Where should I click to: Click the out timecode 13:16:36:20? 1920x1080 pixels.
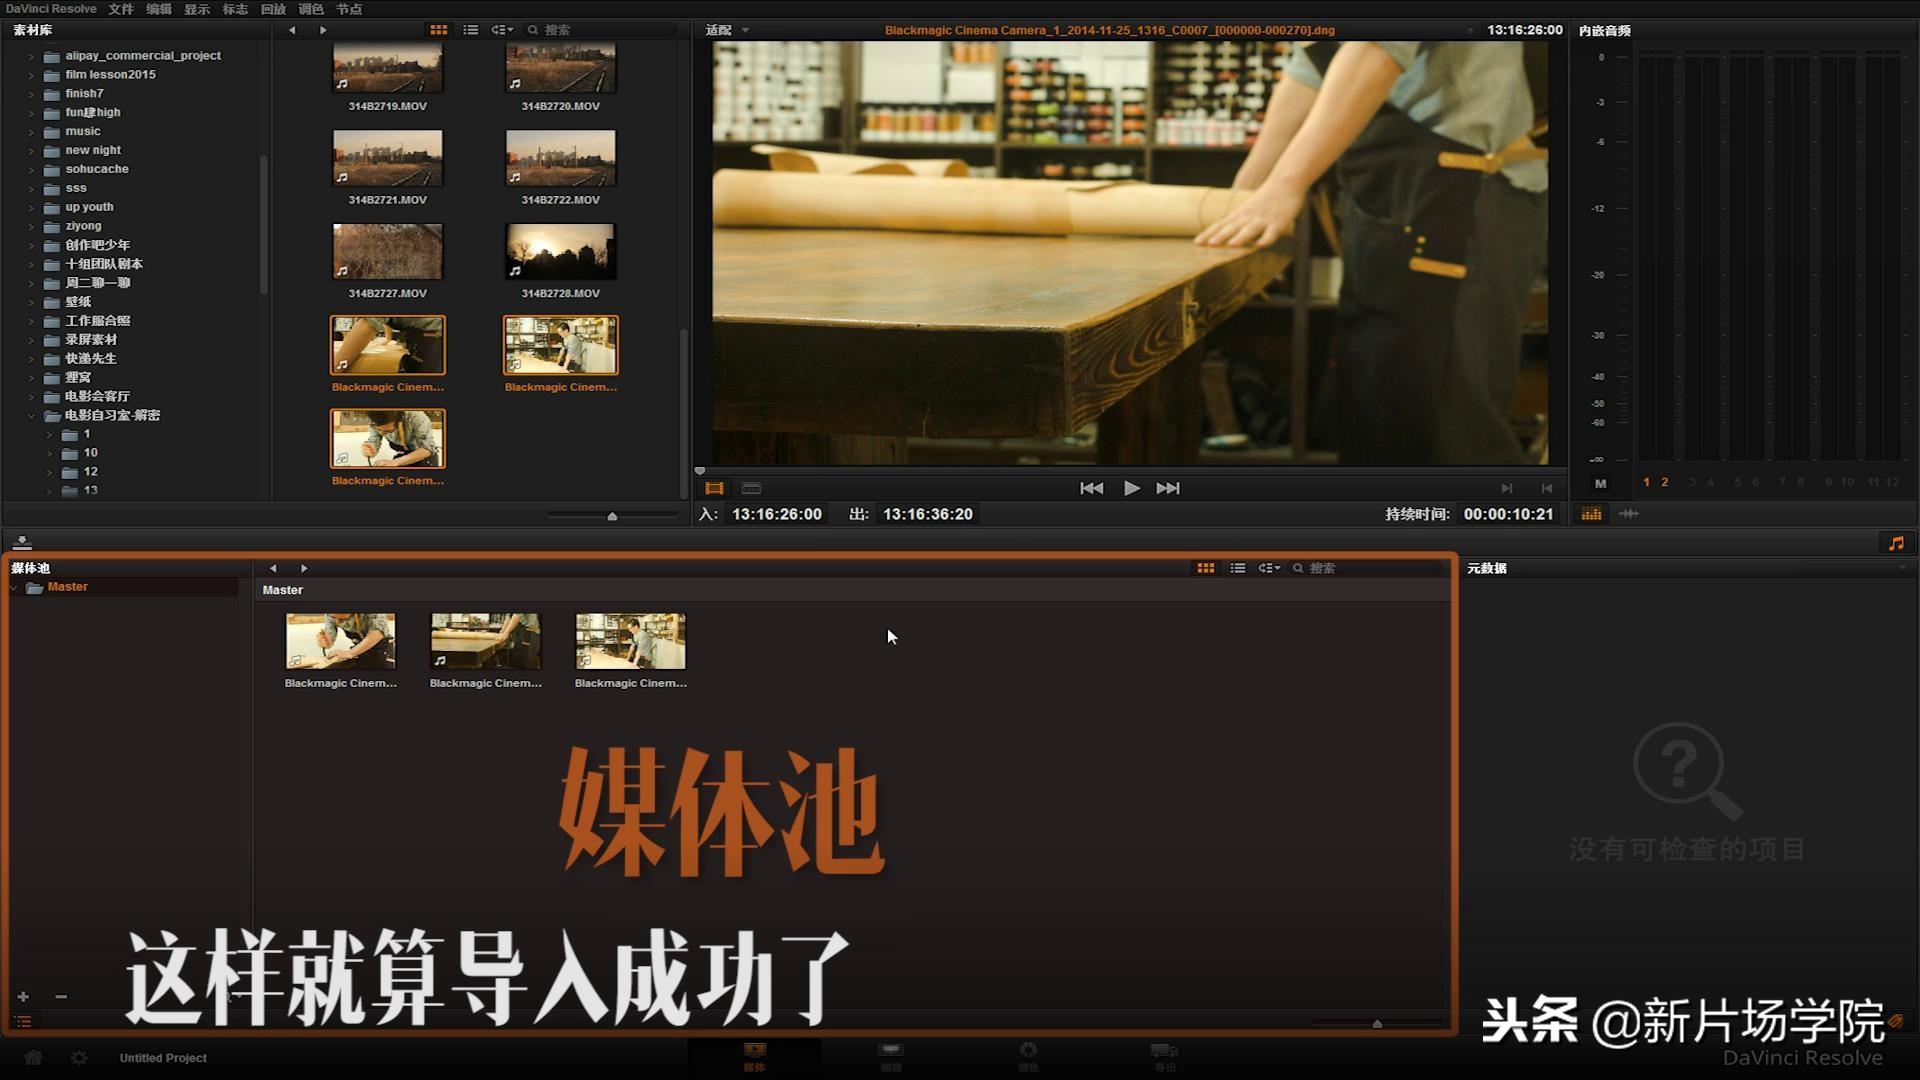pyautogui.click(x=928, y=514)
